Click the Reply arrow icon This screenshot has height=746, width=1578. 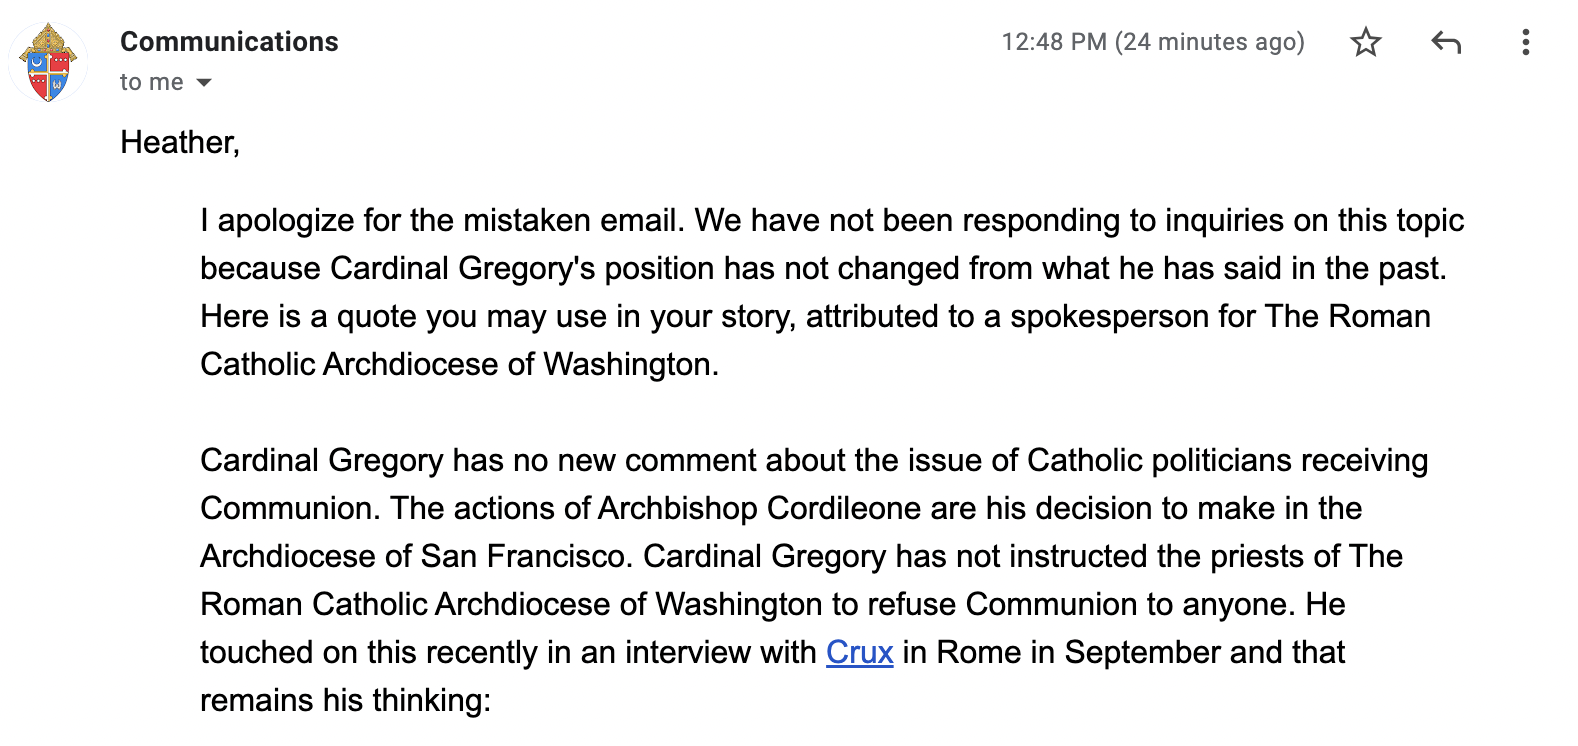click(1446, 42)
